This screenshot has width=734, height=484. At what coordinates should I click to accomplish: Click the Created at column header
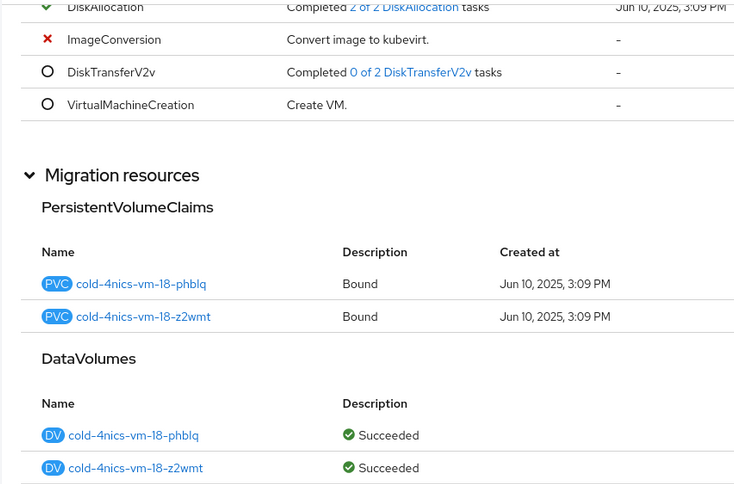coord(529,252)
